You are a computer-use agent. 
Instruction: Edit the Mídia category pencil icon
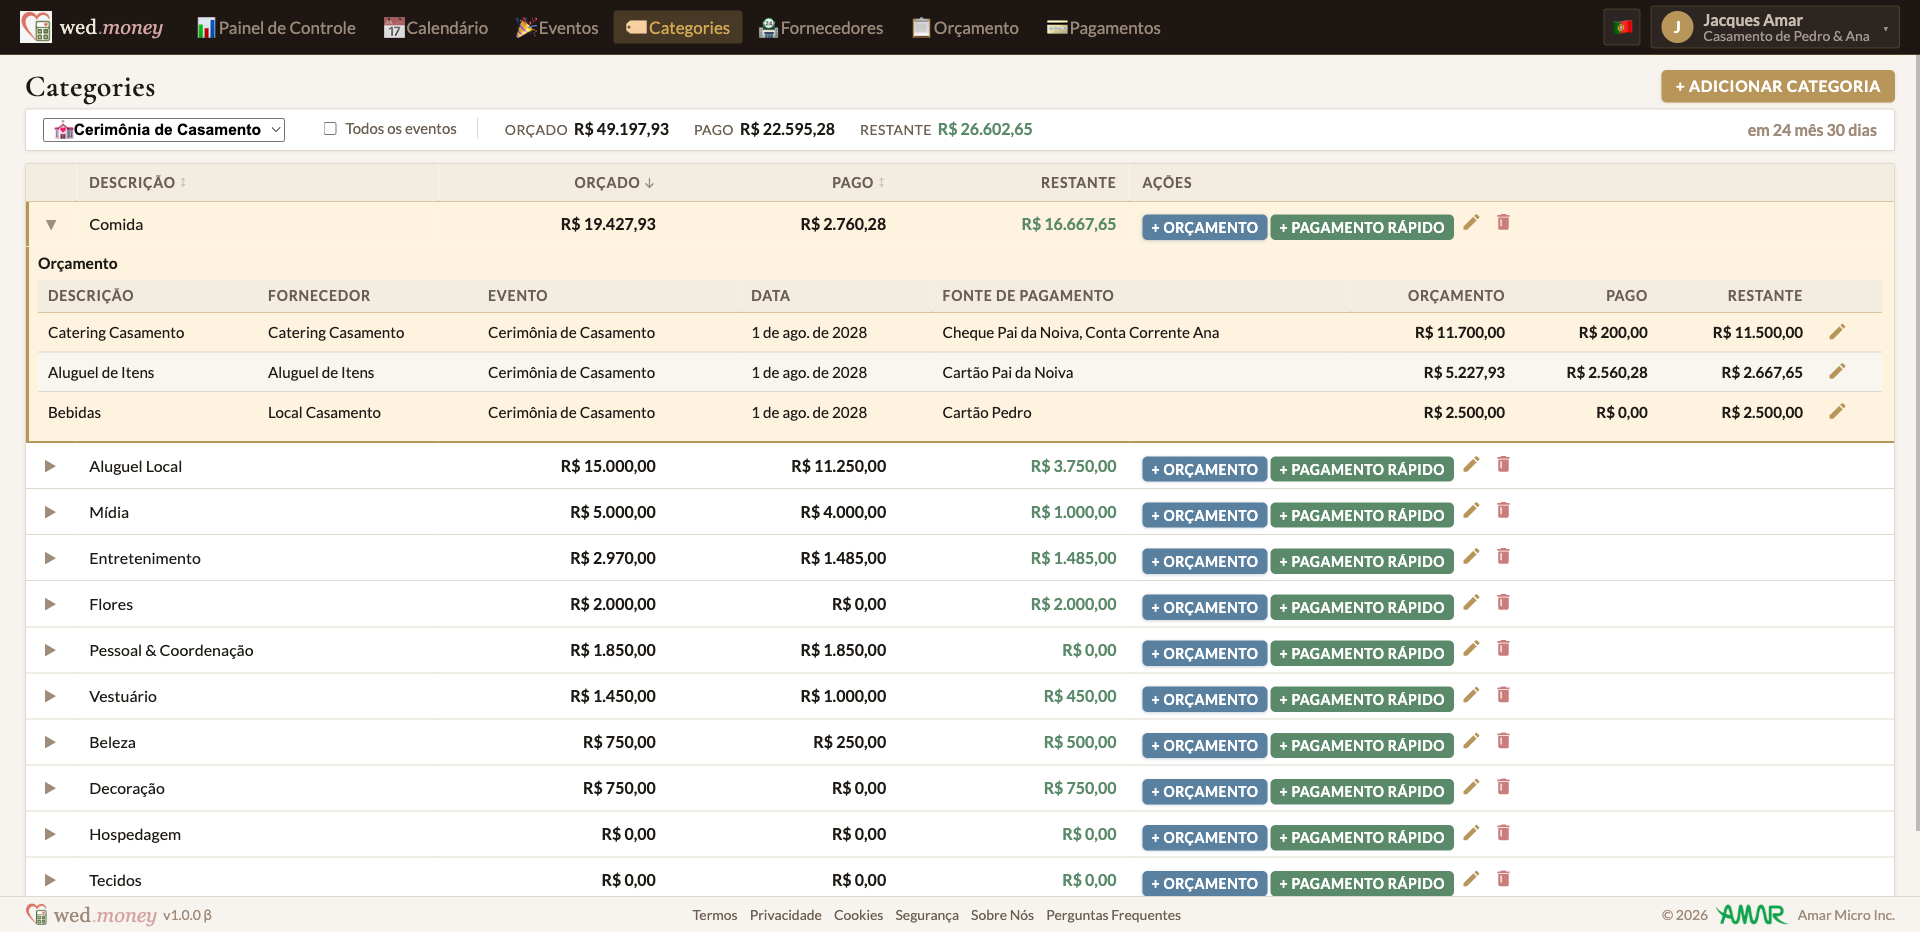(1471, 510)
